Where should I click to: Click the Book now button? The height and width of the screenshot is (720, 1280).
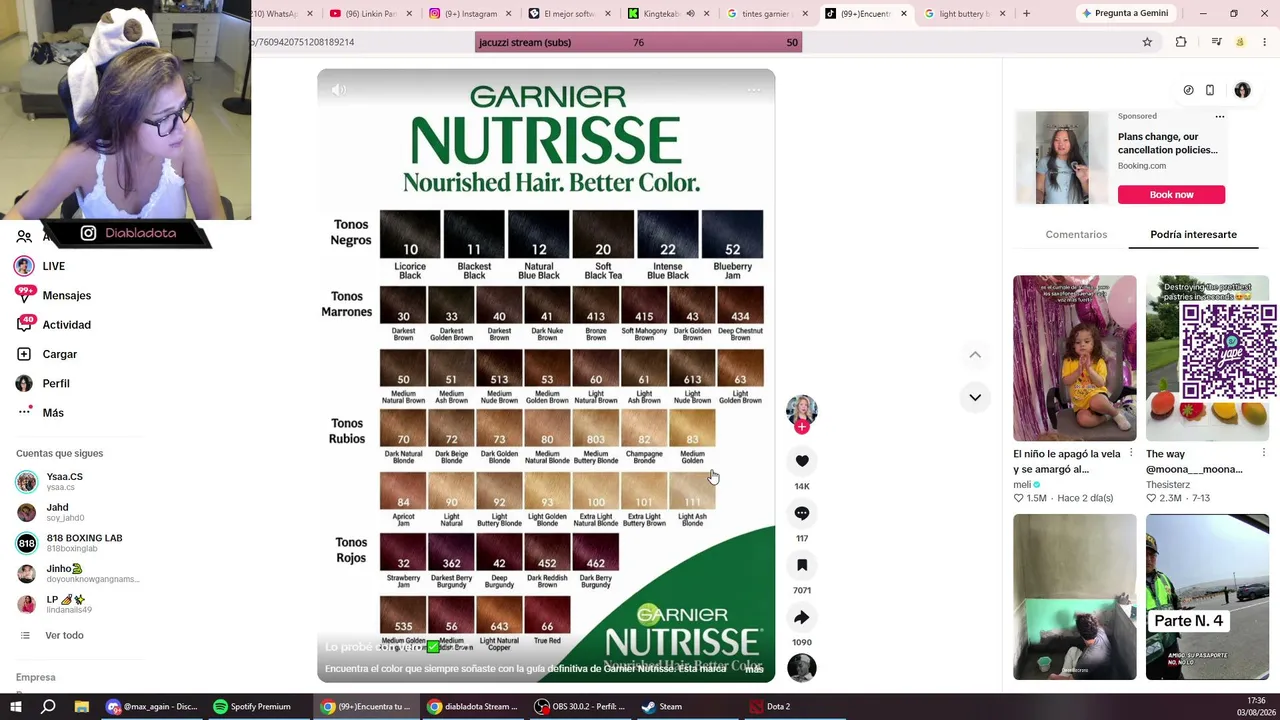click(x=1171, y=194)
